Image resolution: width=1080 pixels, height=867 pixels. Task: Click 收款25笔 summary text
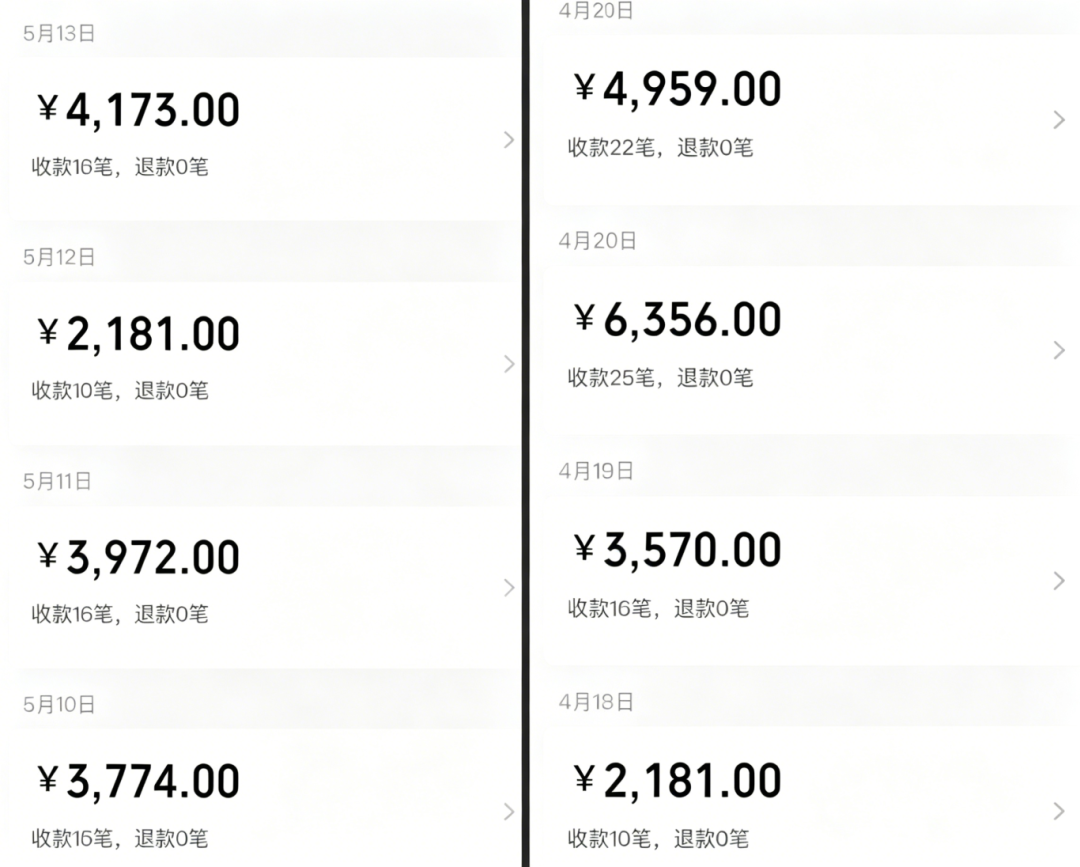pyautogui.click(x=610, y=377)
